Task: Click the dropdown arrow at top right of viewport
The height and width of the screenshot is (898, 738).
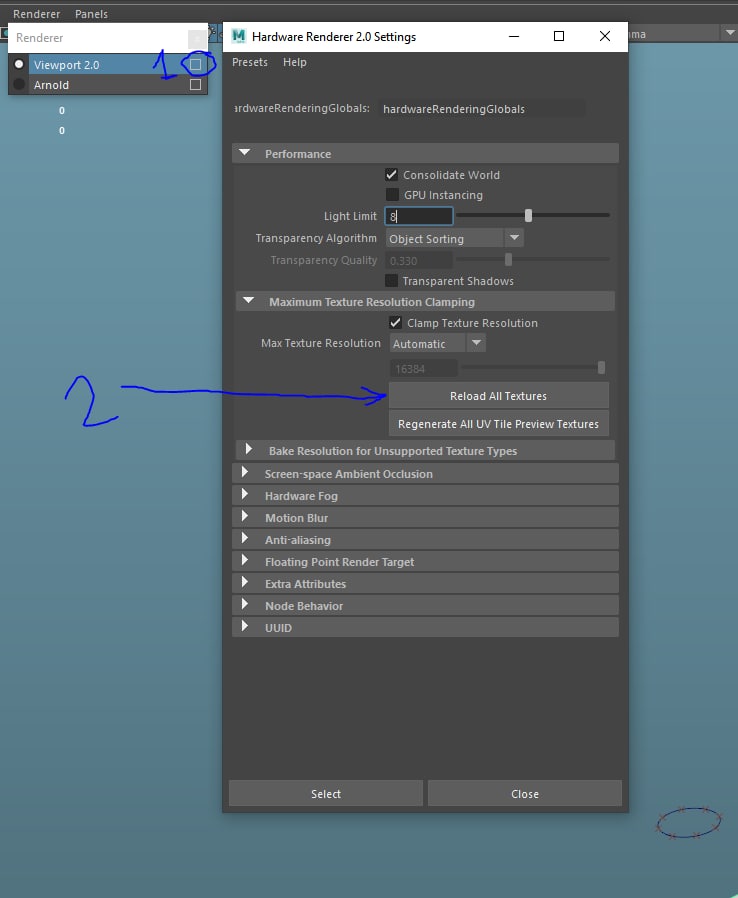Action: pos(730,33)
